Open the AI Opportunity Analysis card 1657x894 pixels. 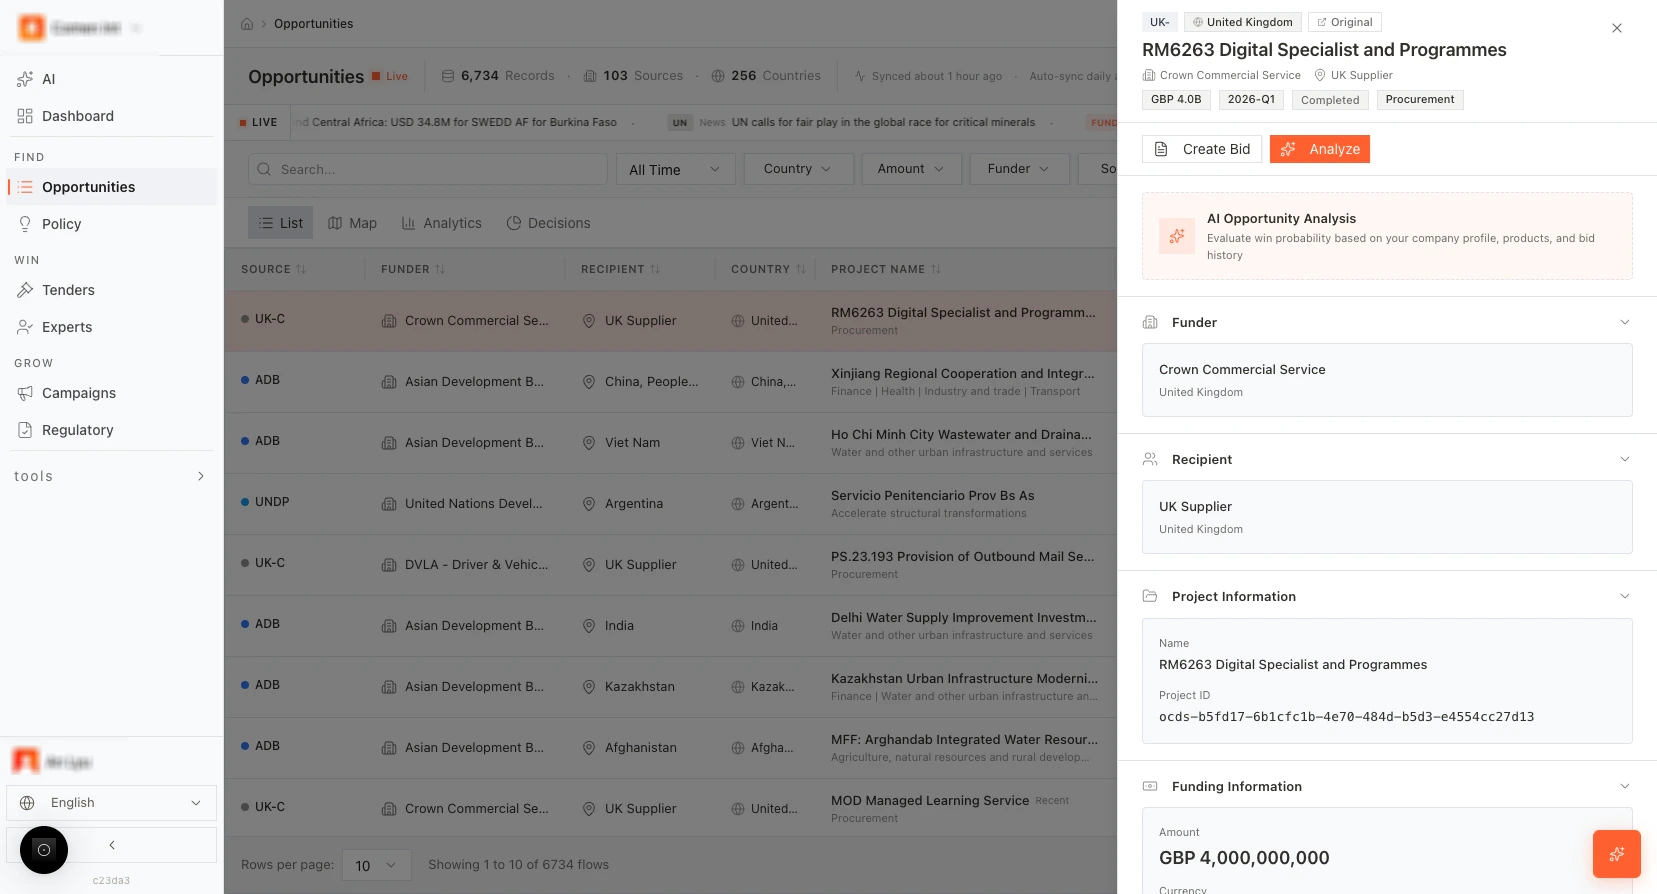click(x=1387, y=236)
